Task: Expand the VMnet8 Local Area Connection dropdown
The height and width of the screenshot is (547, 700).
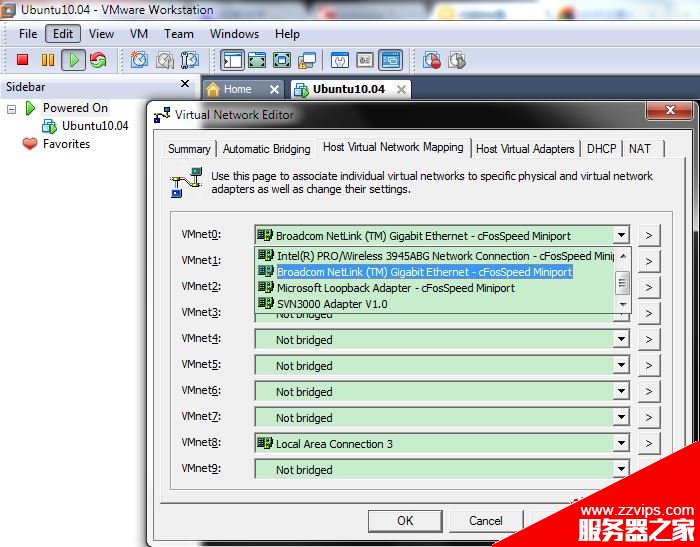Action: [621, 443]
